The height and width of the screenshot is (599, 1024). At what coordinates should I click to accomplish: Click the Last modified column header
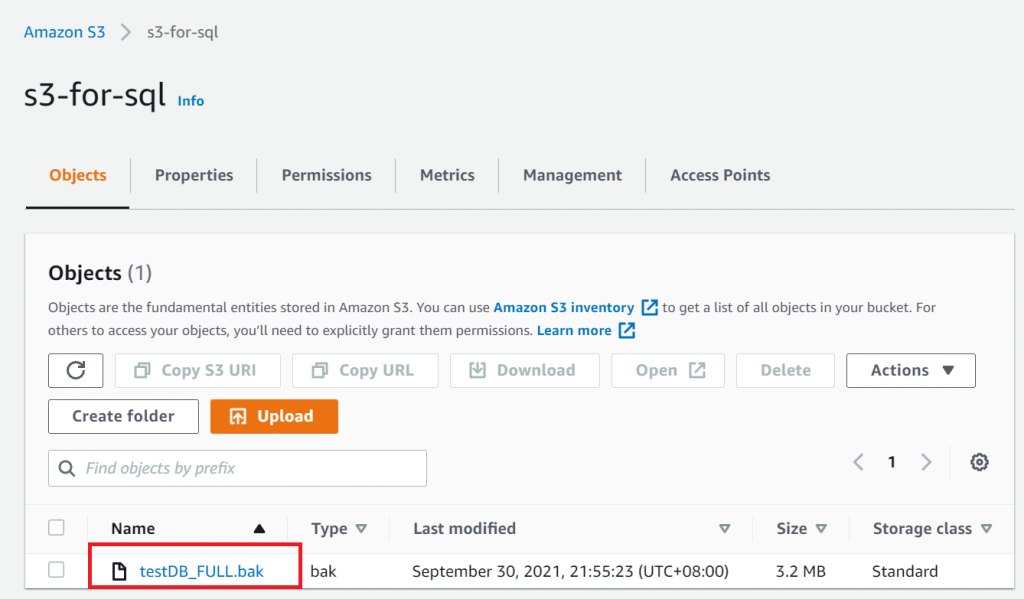pos(464,528)
